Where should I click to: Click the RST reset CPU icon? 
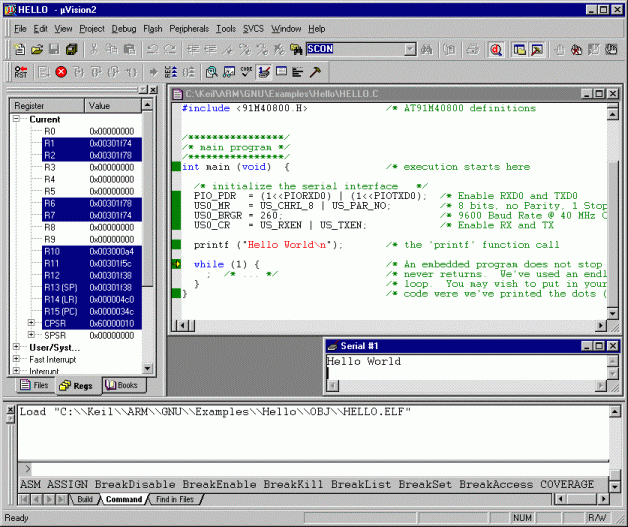point(21,72)
